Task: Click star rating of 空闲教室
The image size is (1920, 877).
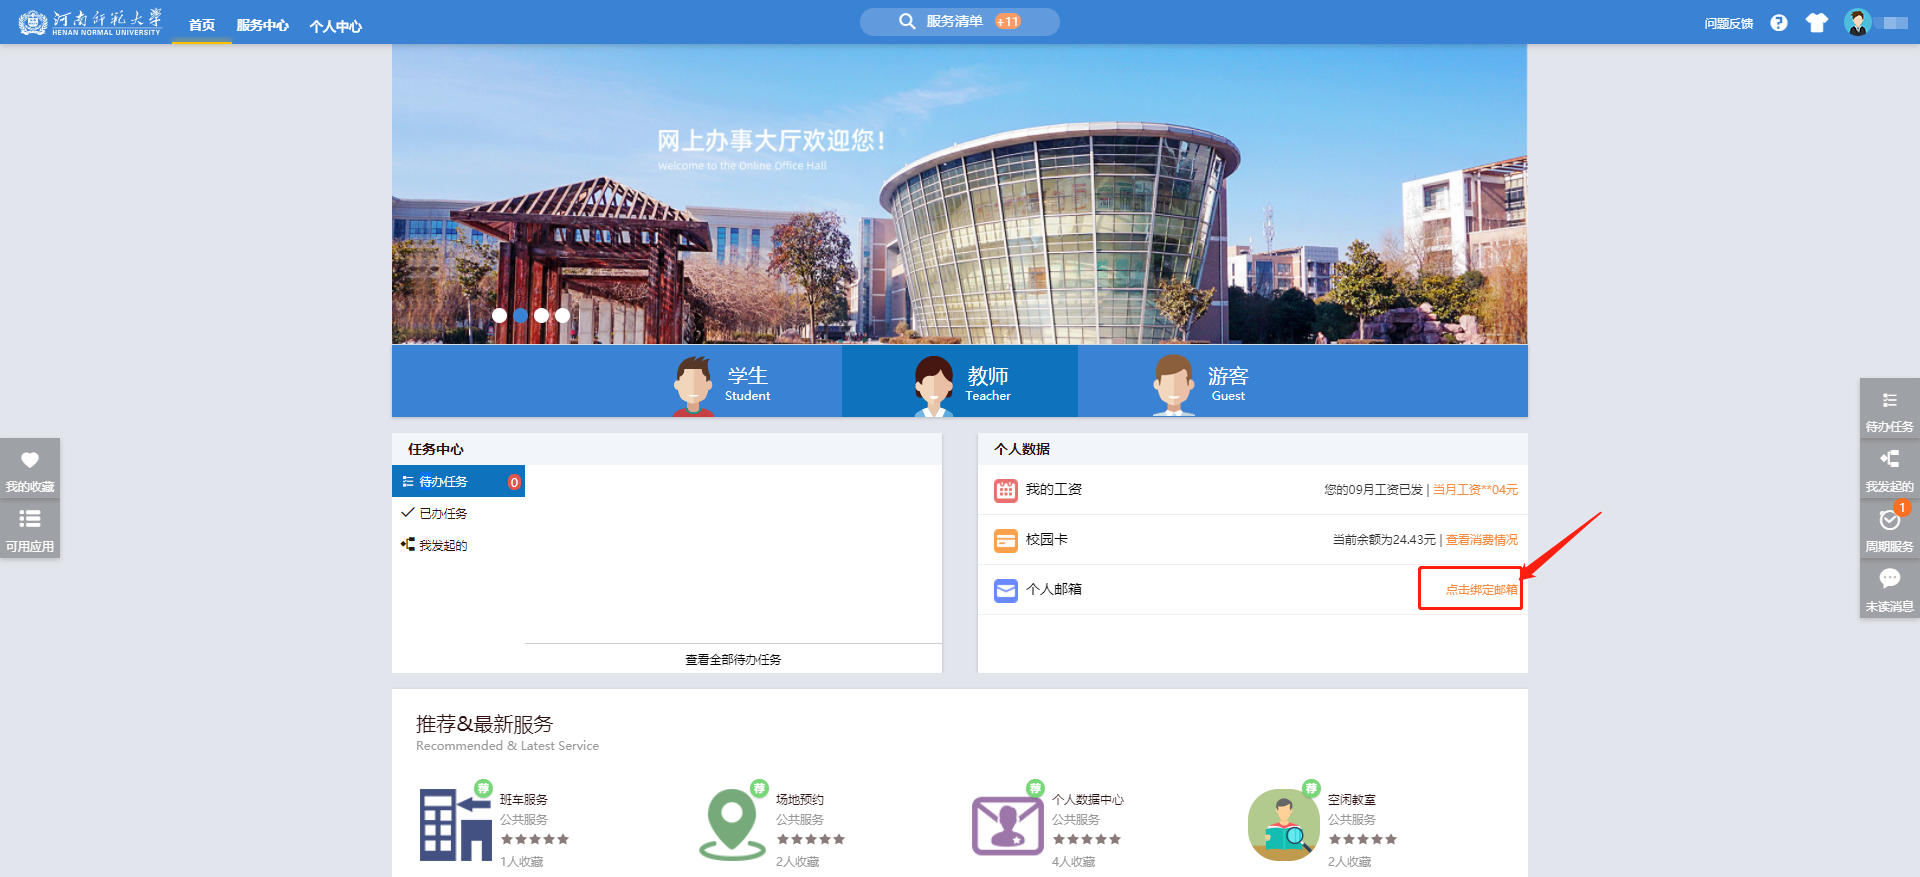Action: (1363, 839)
